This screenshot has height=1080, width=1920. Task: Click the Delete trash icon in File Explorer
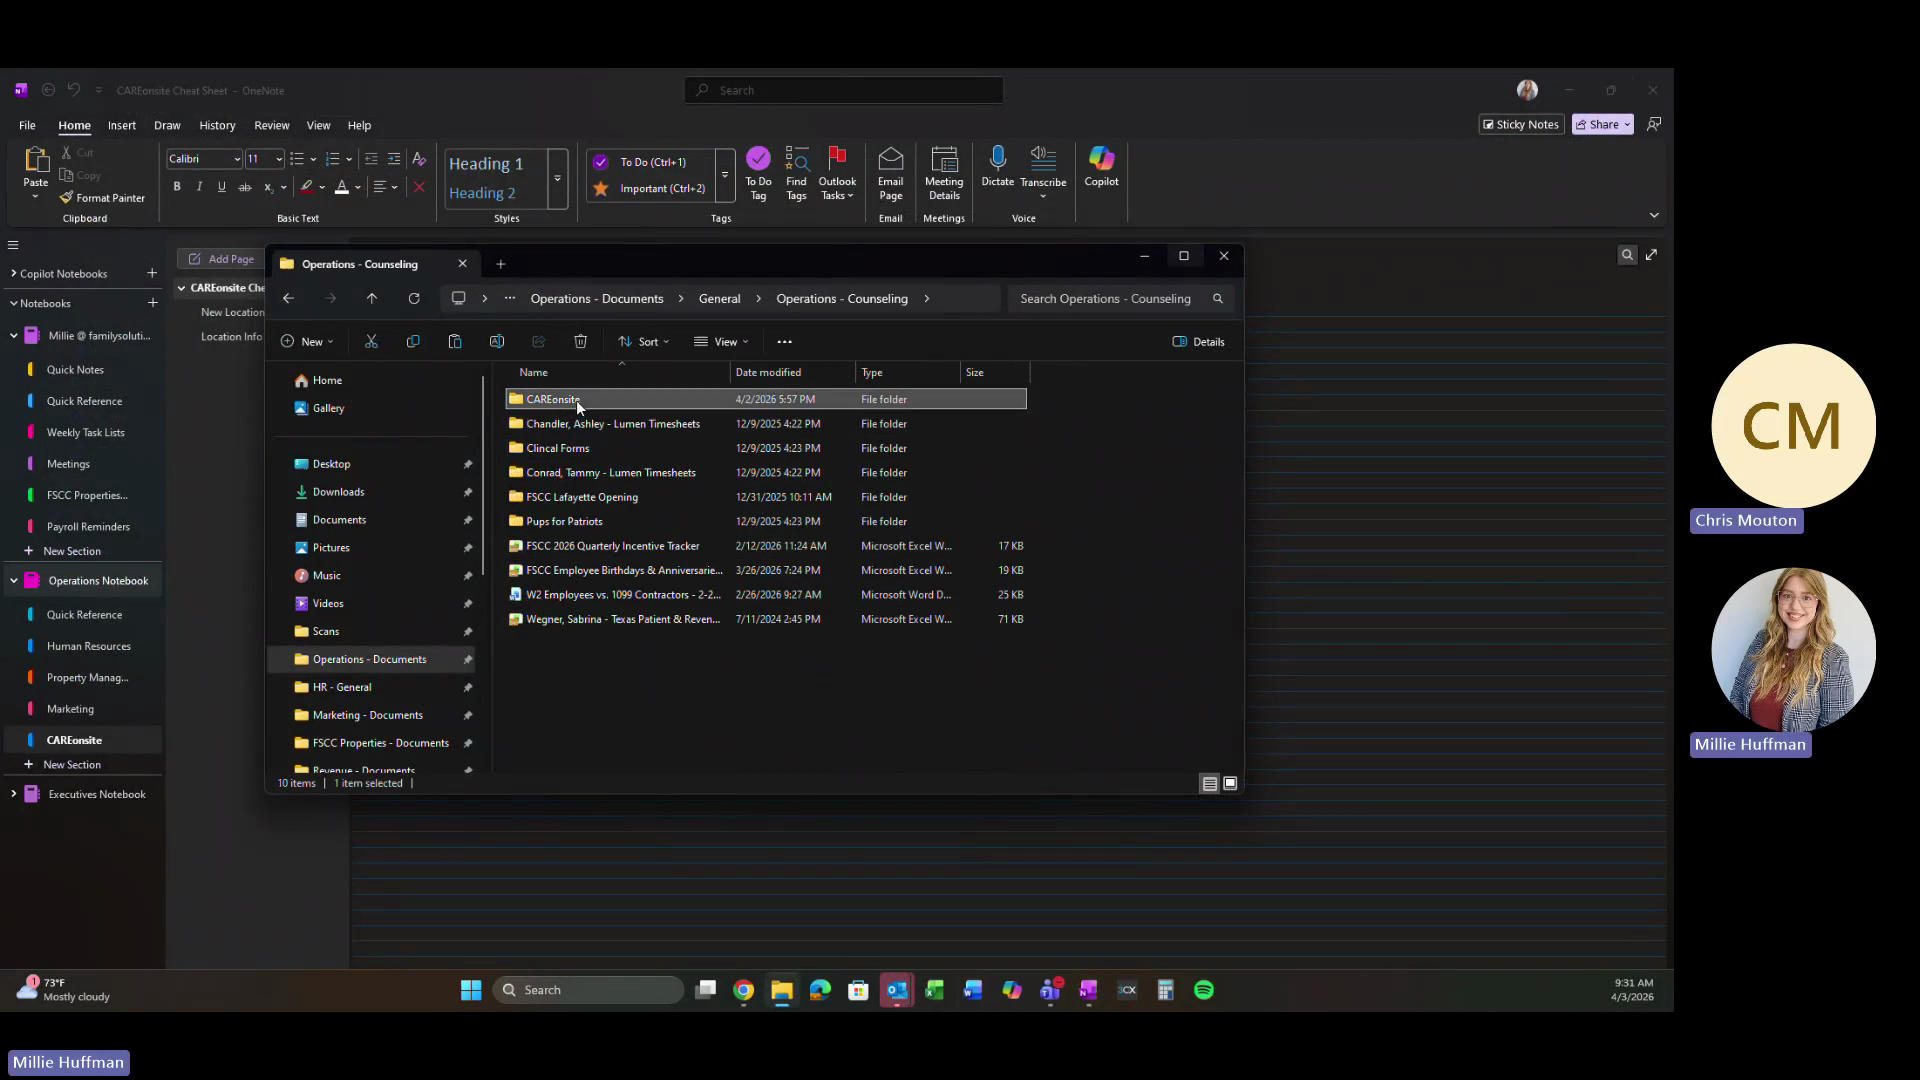coord(580,342)
